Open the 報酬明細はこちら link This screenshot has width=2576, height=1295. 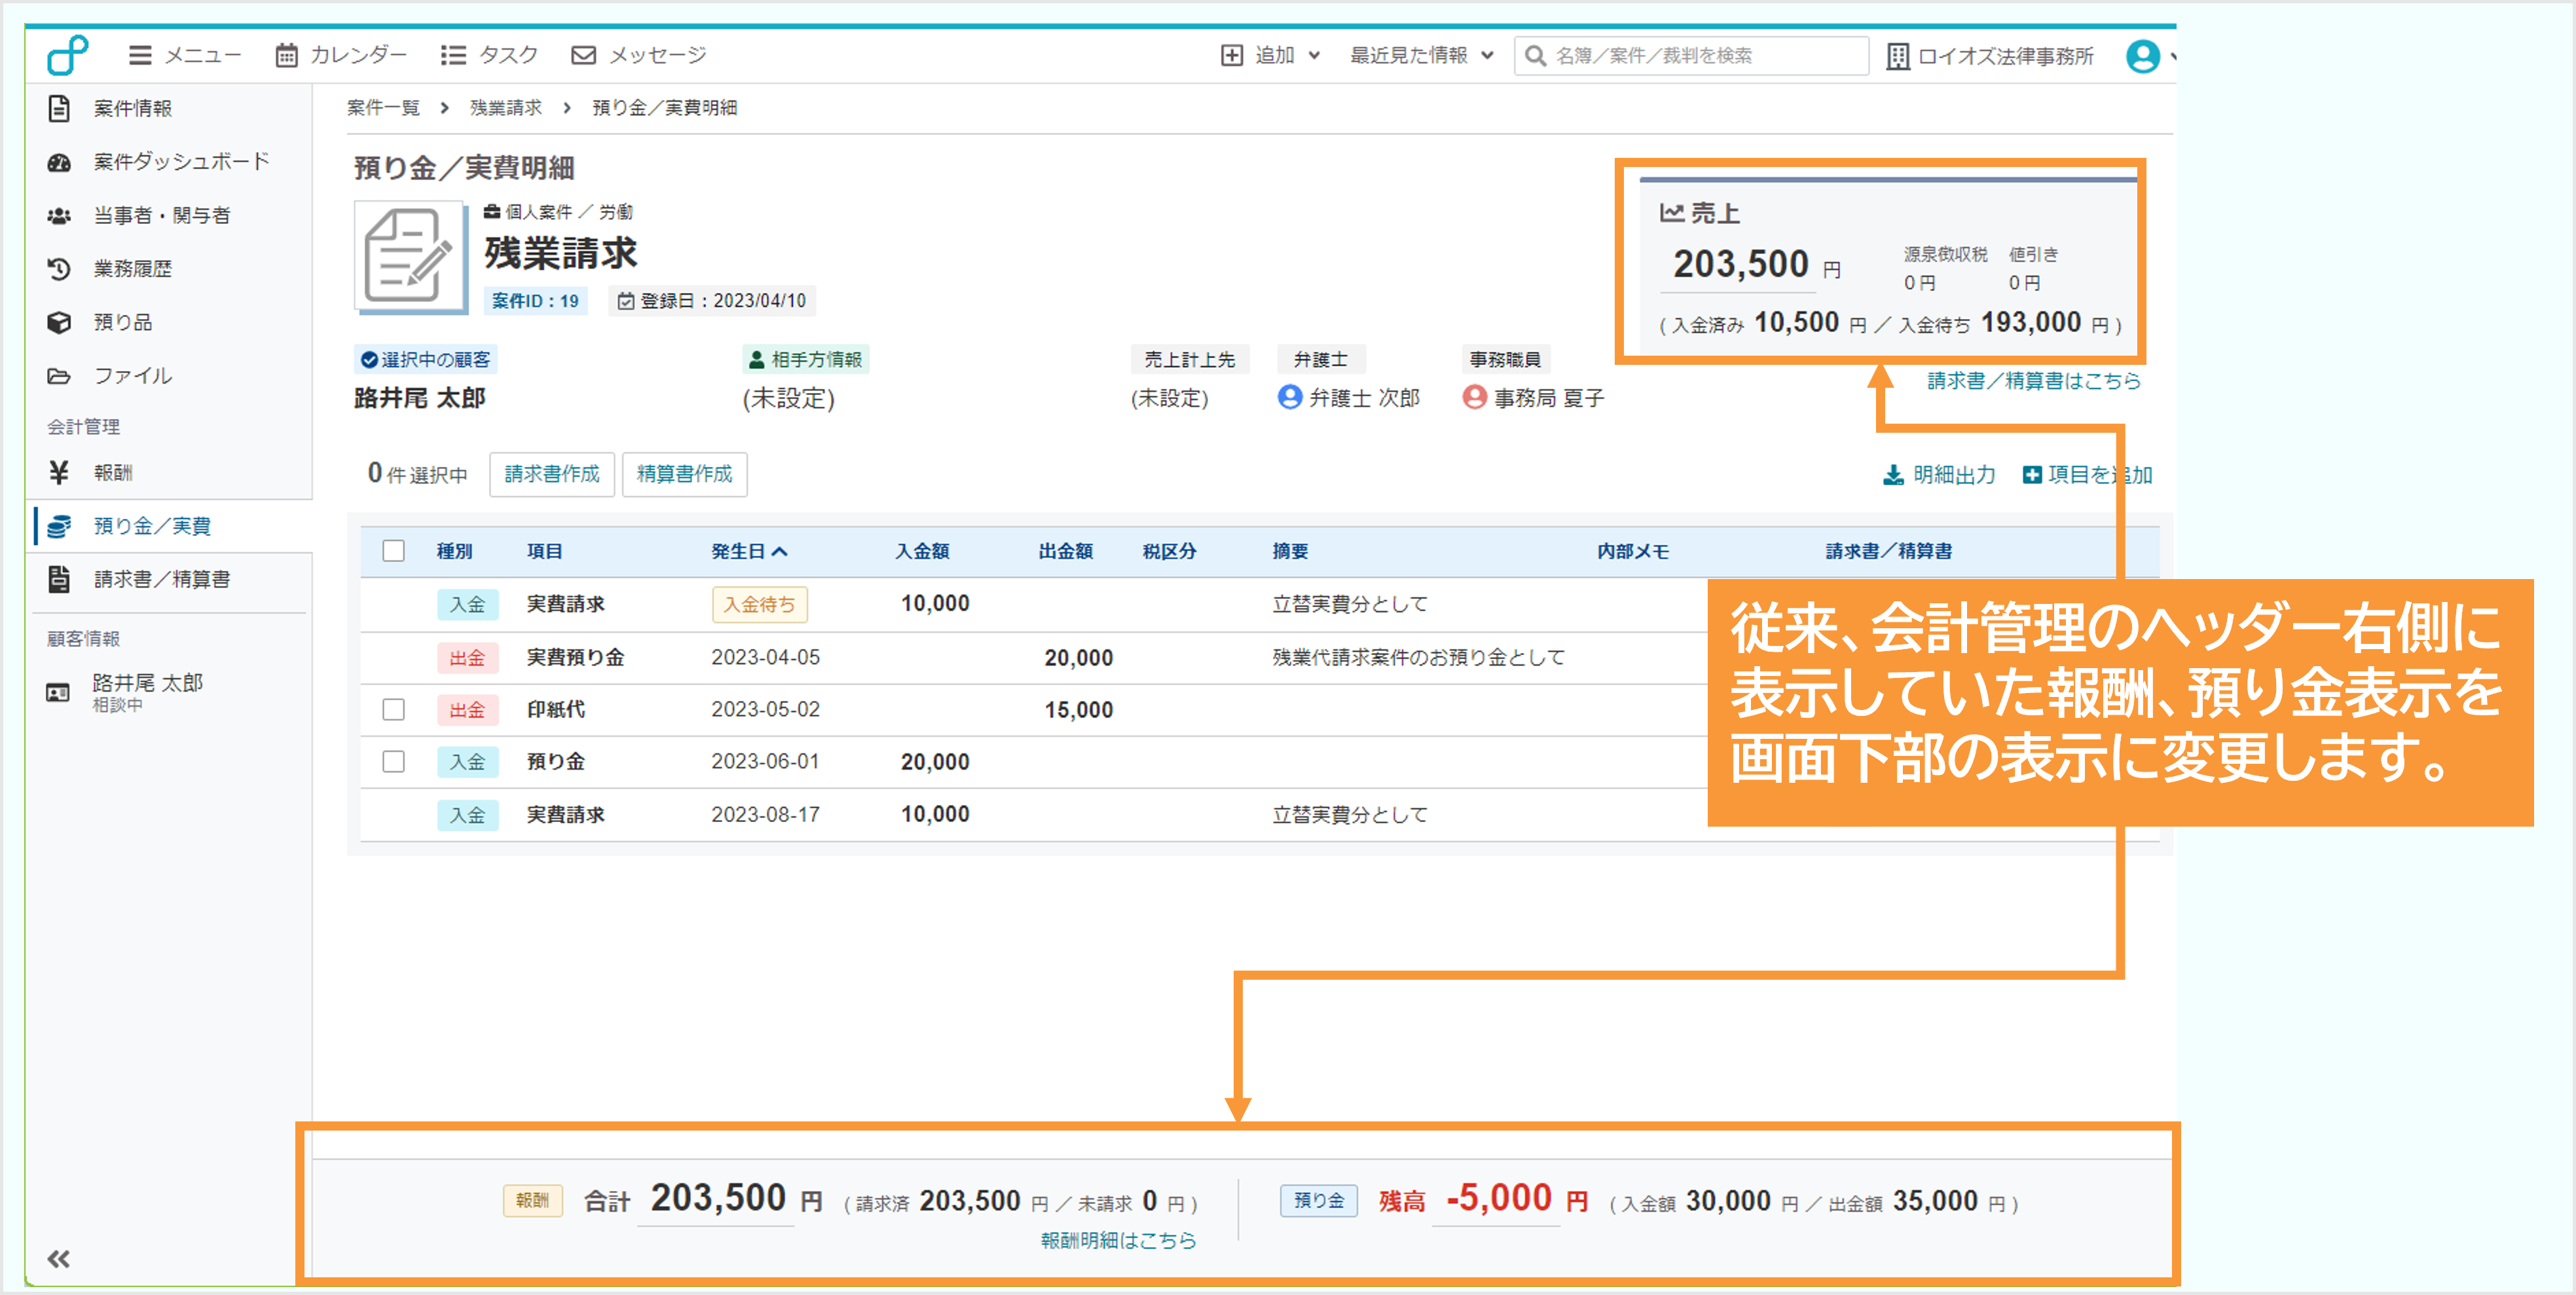1117,1240
